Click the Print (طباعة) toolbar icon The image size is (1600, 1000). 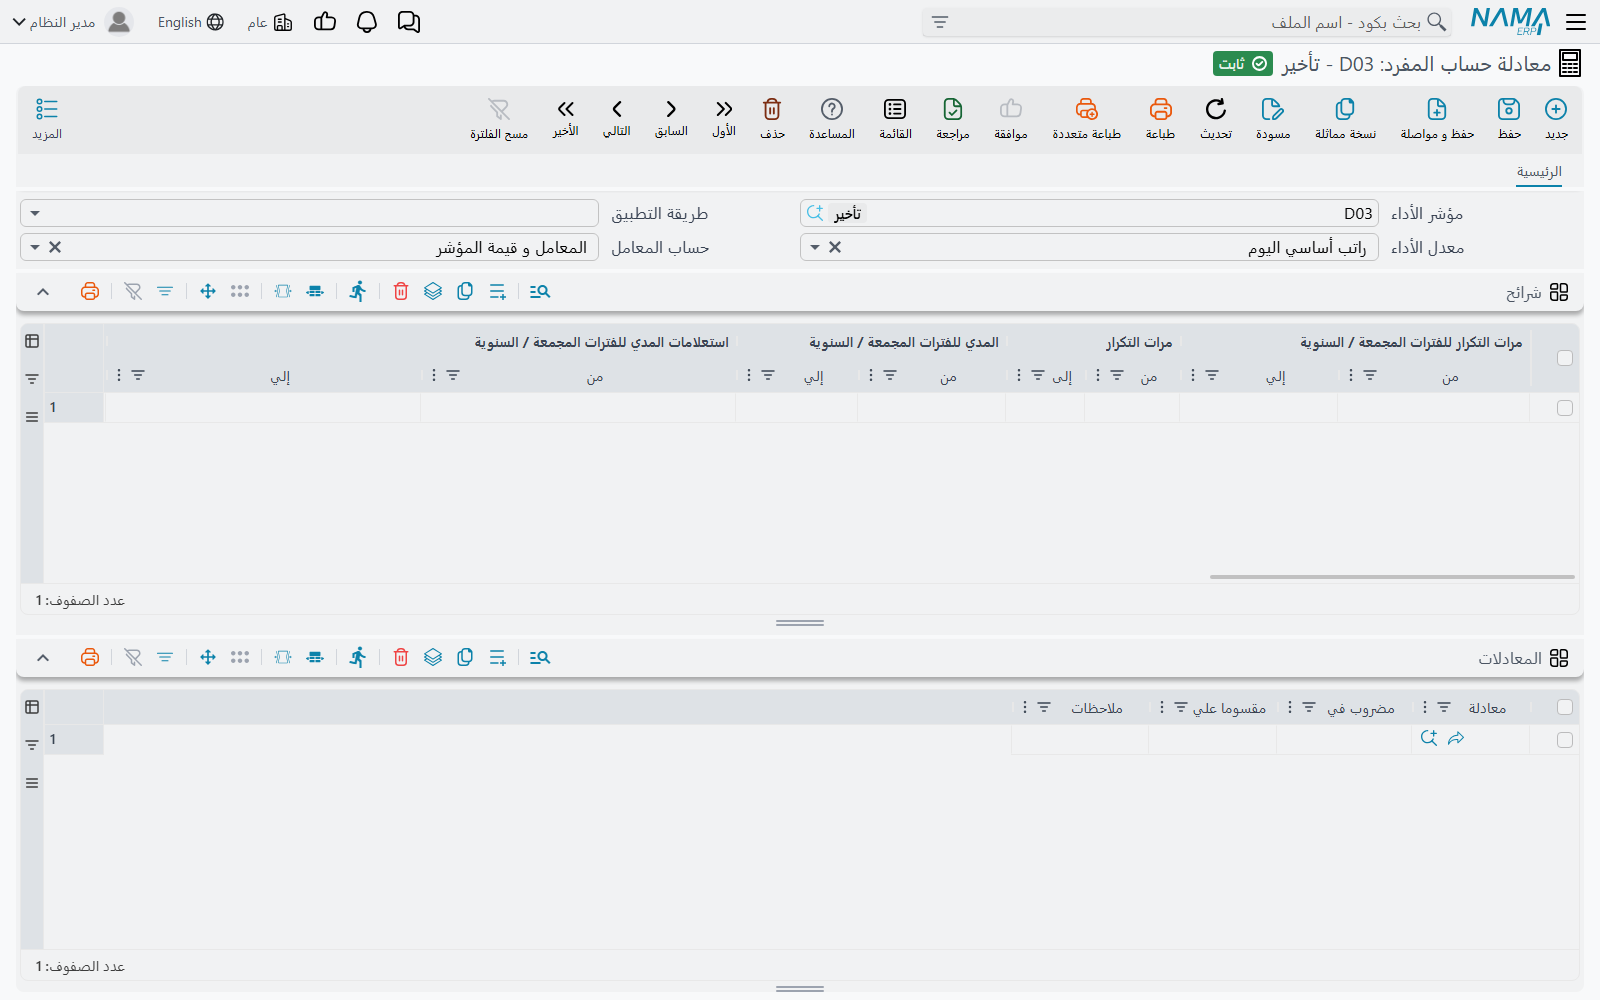click(1160, 109)
